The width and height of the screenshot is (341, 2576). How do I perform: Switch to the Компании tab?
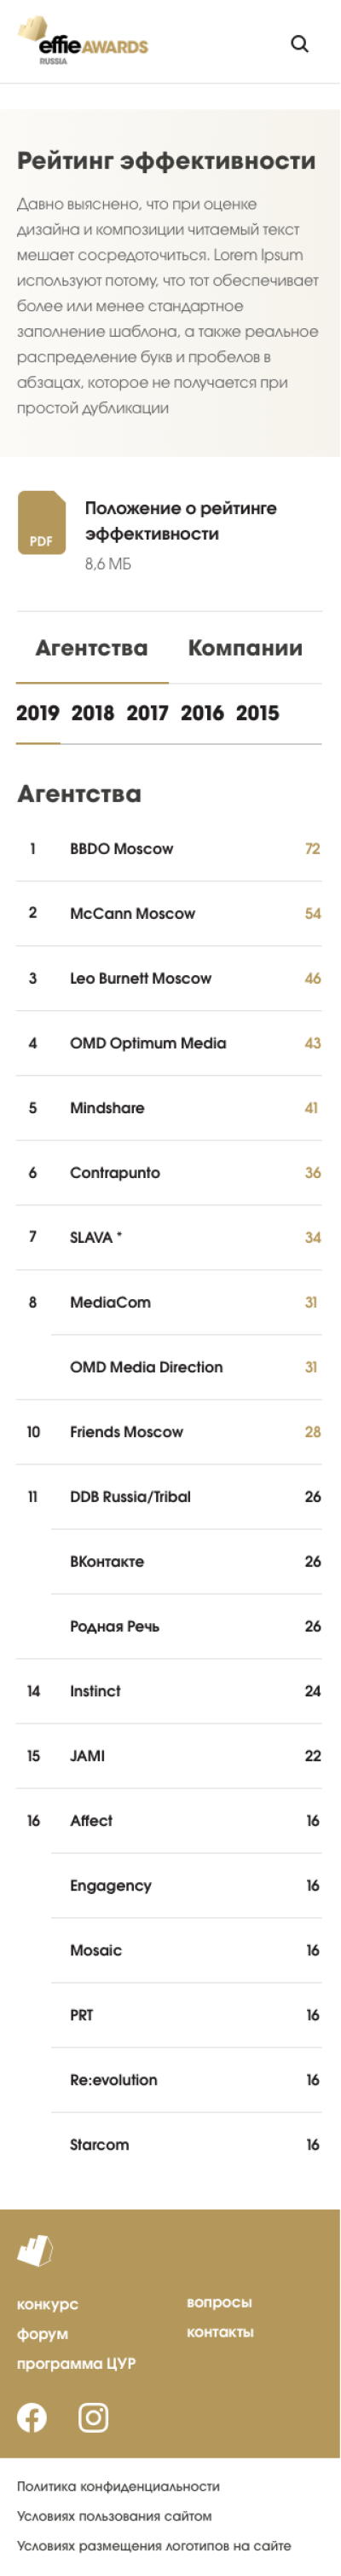coord(245,648)
